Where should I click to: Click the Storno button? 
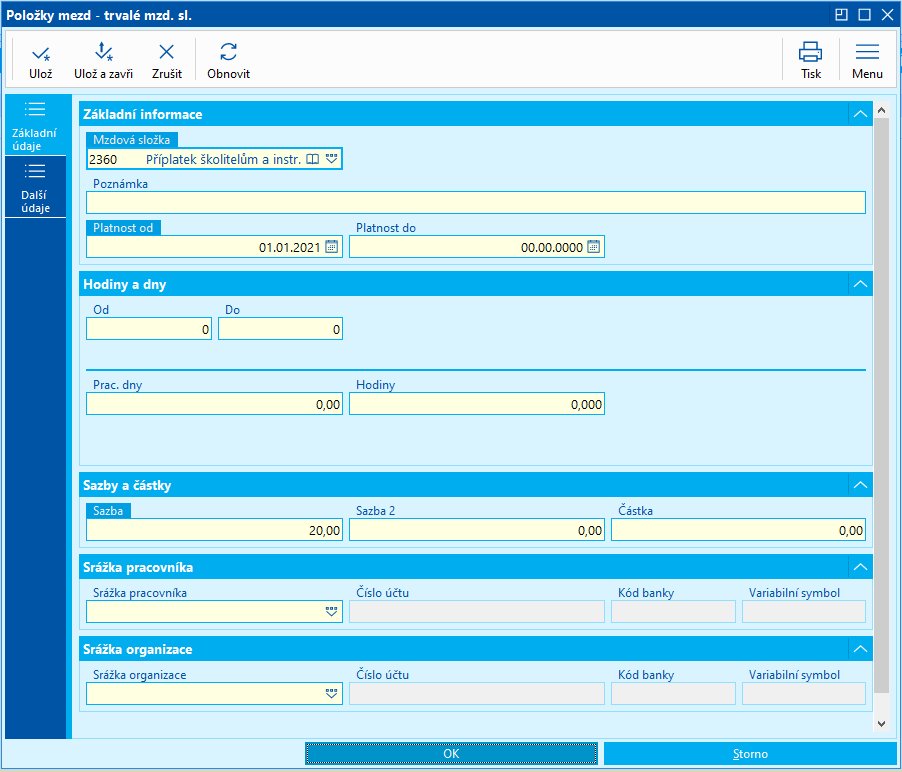pyautogui.click(x=750, y=754)
